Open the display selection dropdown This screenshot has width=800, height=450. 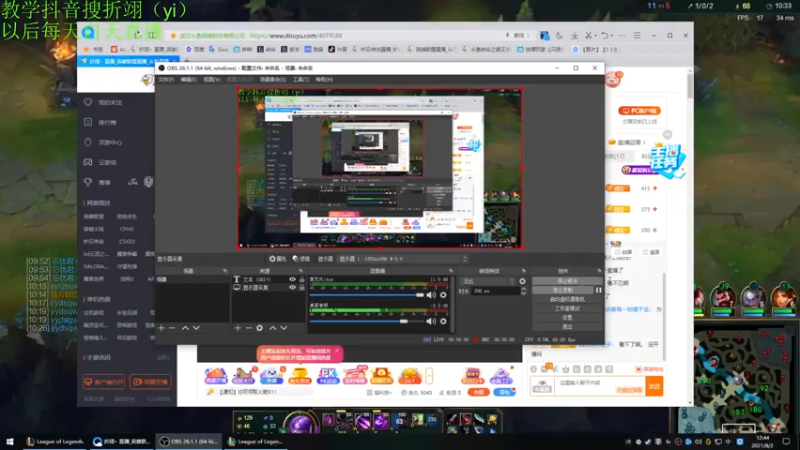[403, 259]
